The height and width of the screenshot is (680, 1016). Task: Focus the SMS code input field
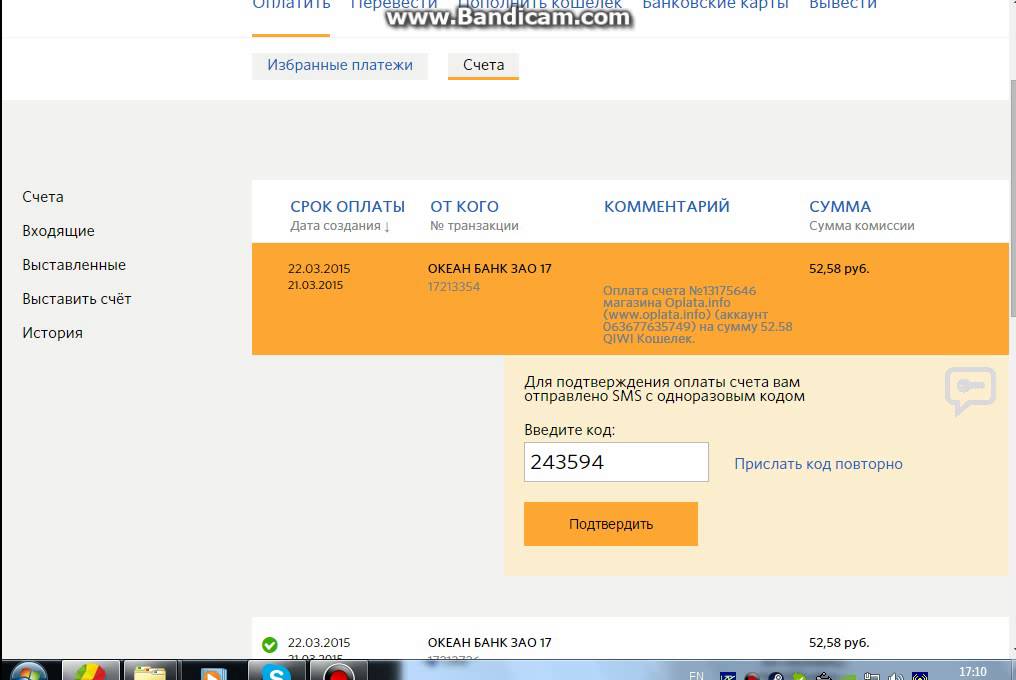[616, 462]
